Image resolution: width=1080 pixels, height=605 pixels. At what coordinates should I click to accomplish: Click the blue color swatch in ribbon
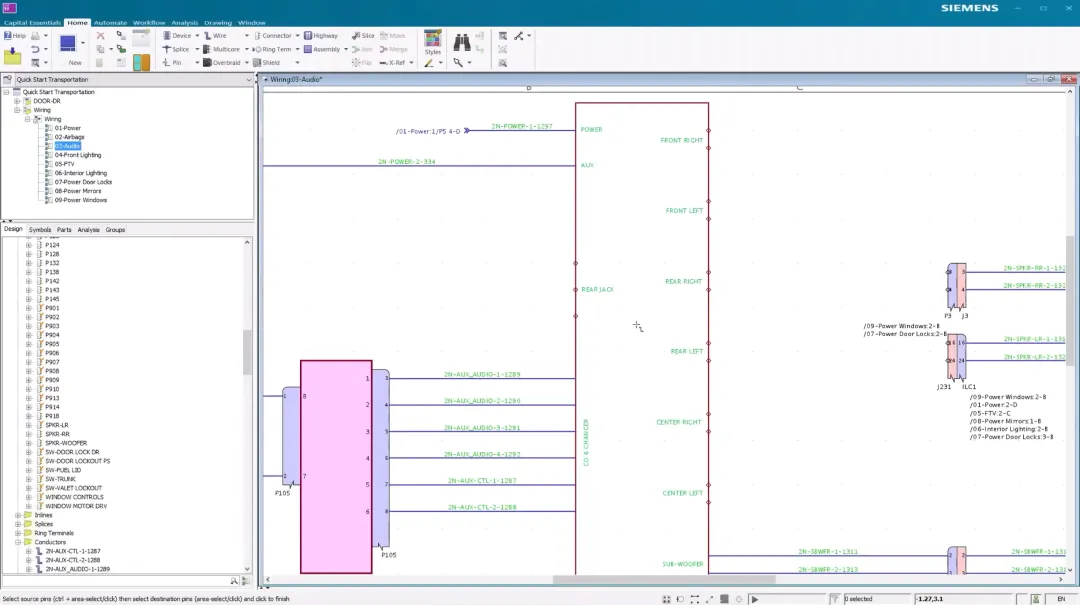click(x=68, y=43)
